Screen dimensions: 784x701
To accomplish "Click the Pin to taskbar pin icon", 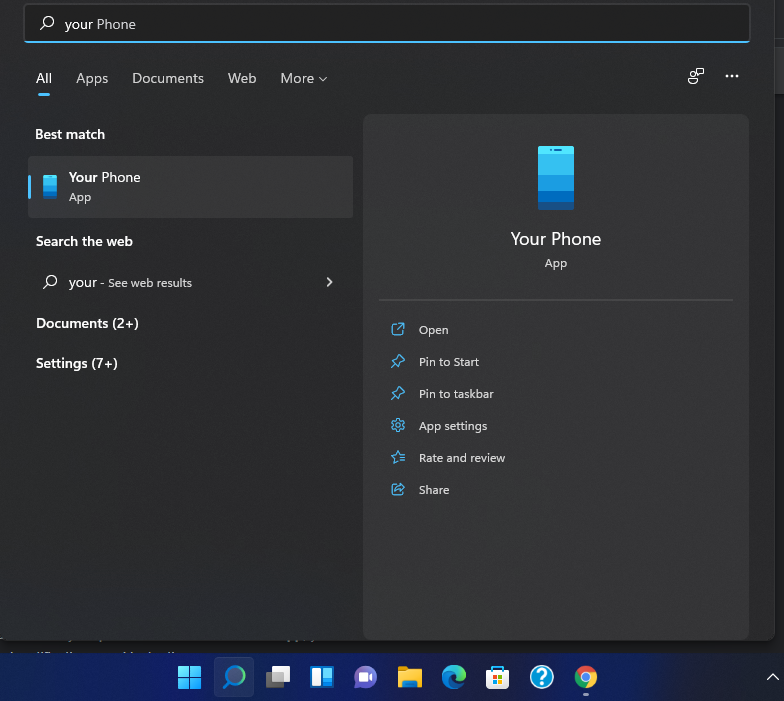I will [398, 393].
